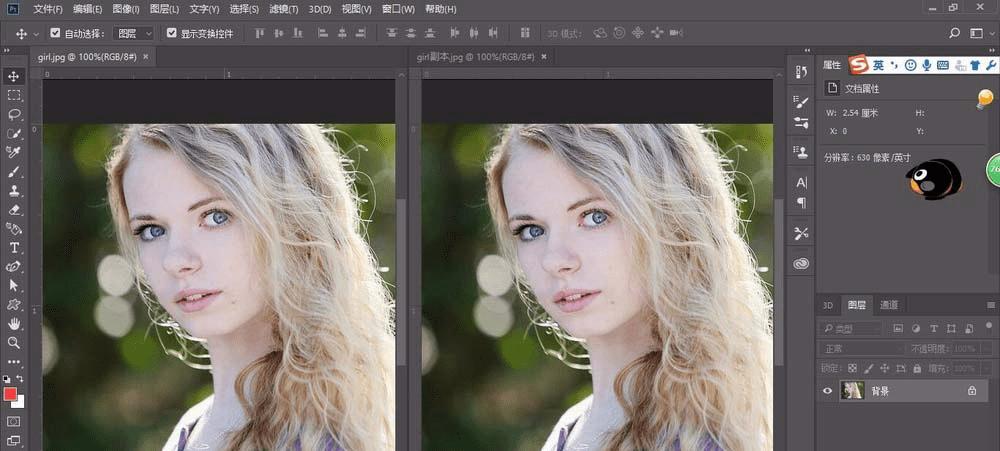Select the Lasso tool
1000x451 pixels.
click(x=14, y=114)
